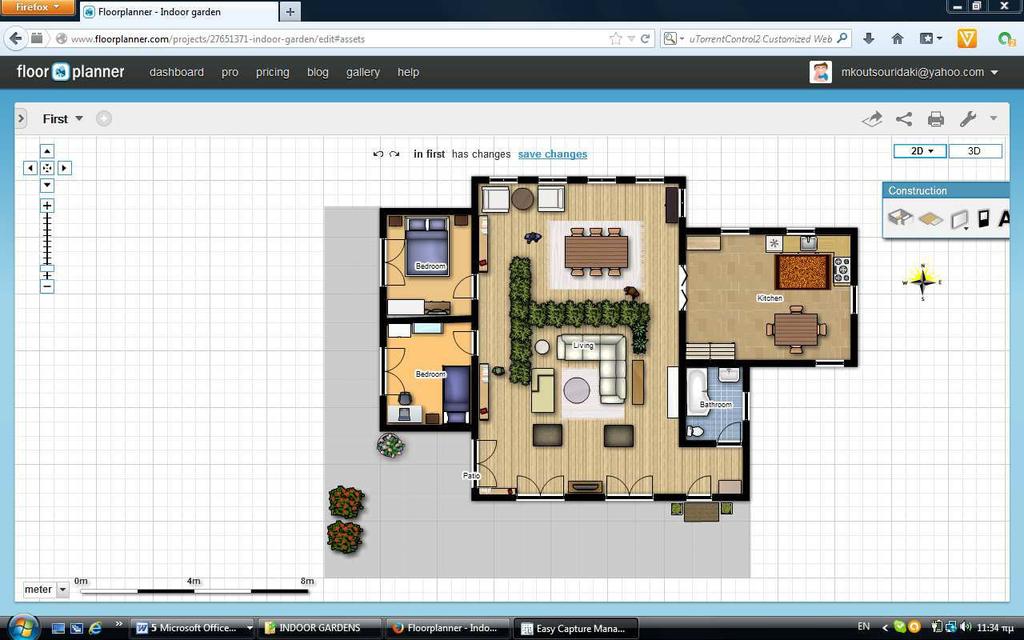
Task: Open the gallery menu item
Action: [362, 72]
